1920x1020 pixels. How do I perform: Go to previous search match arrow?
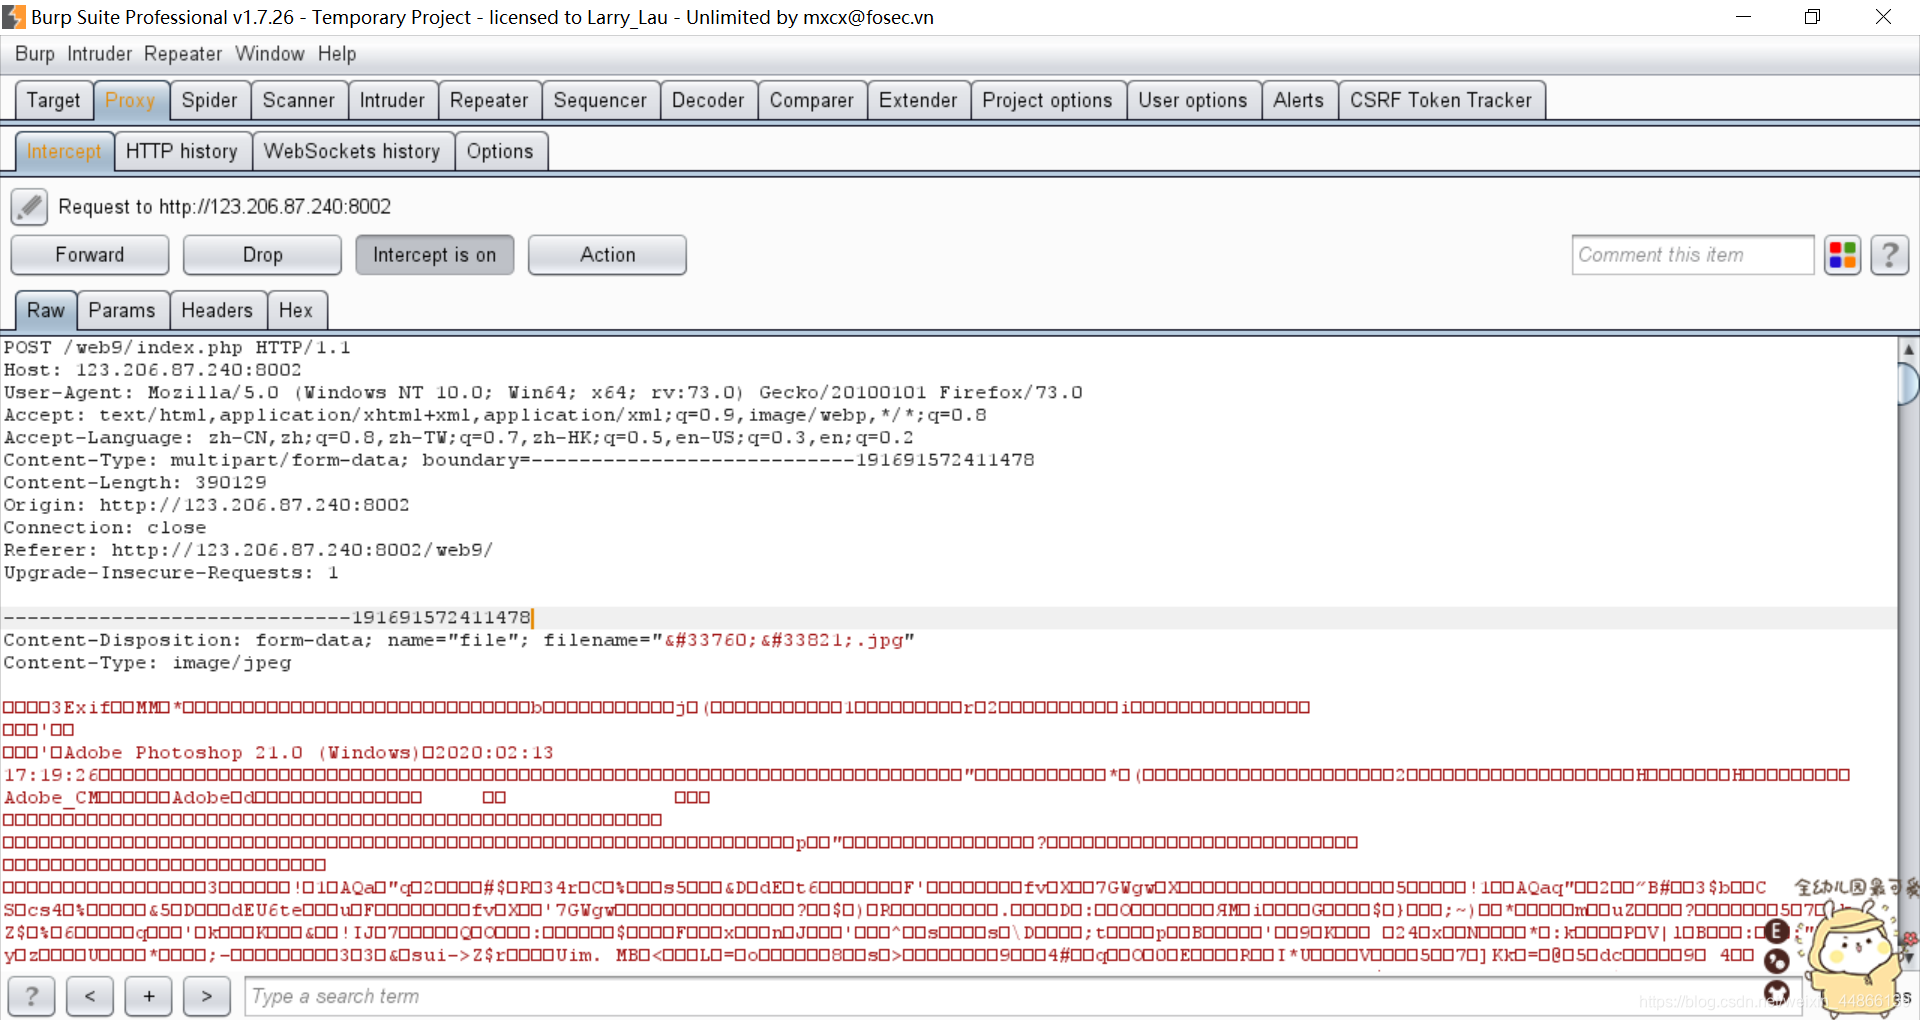(x=90, y=996)
